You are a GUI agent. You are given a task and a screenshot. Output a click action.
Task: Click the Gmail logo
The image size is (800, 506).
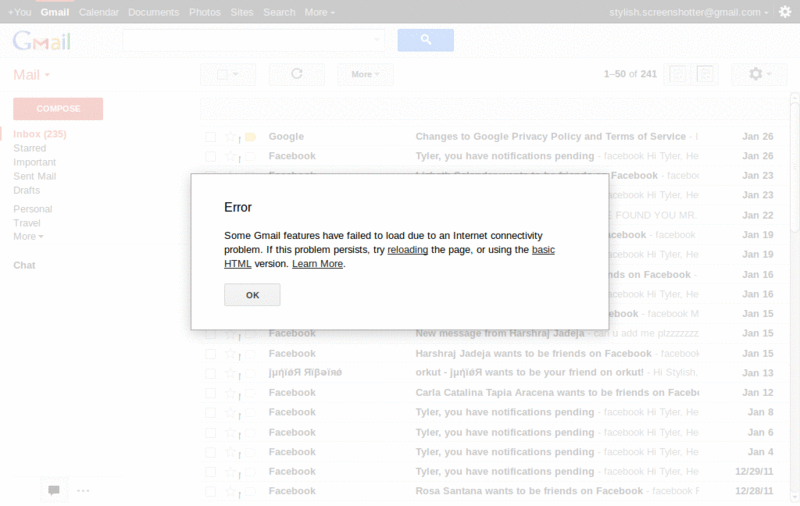(x=42, y=41)
